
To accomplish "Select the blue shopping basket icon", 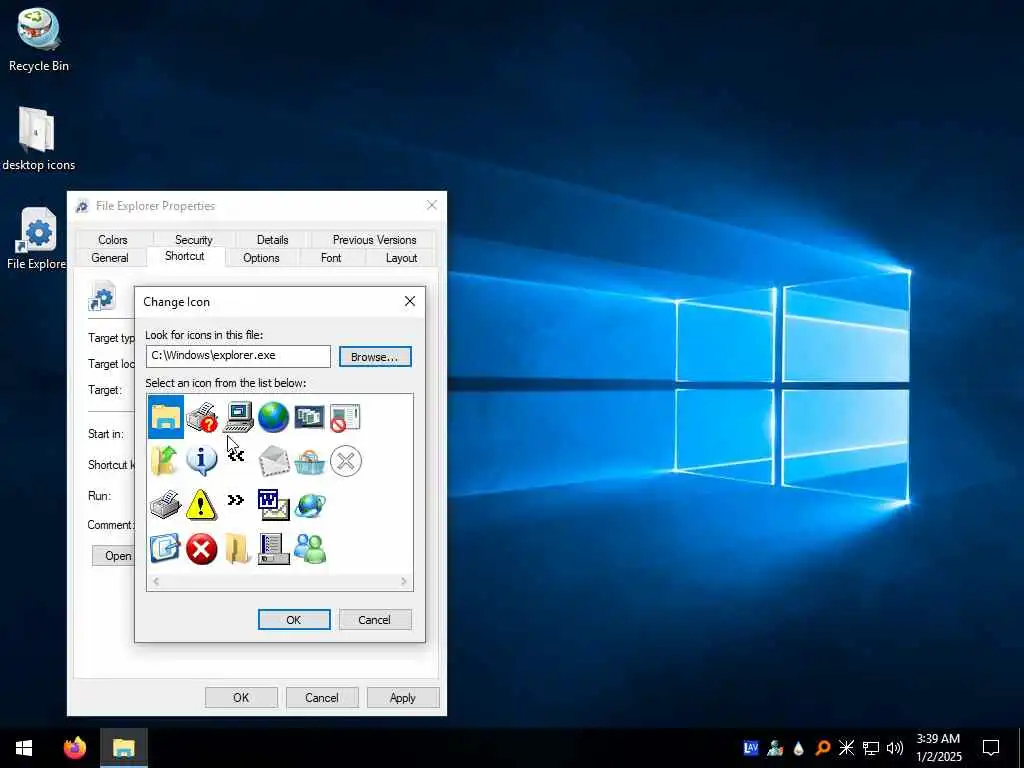I will (310, 462).
